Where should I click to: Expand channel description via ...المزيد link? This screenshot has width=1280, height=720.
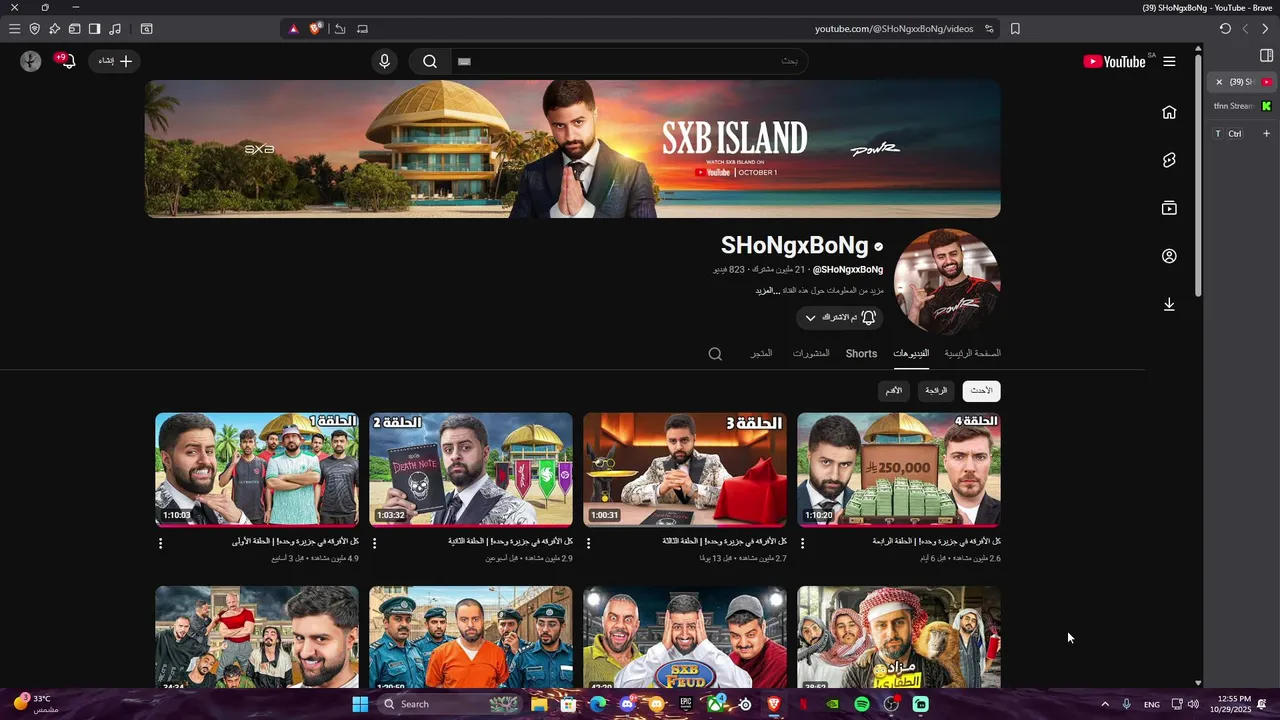(x=766, y=291)
